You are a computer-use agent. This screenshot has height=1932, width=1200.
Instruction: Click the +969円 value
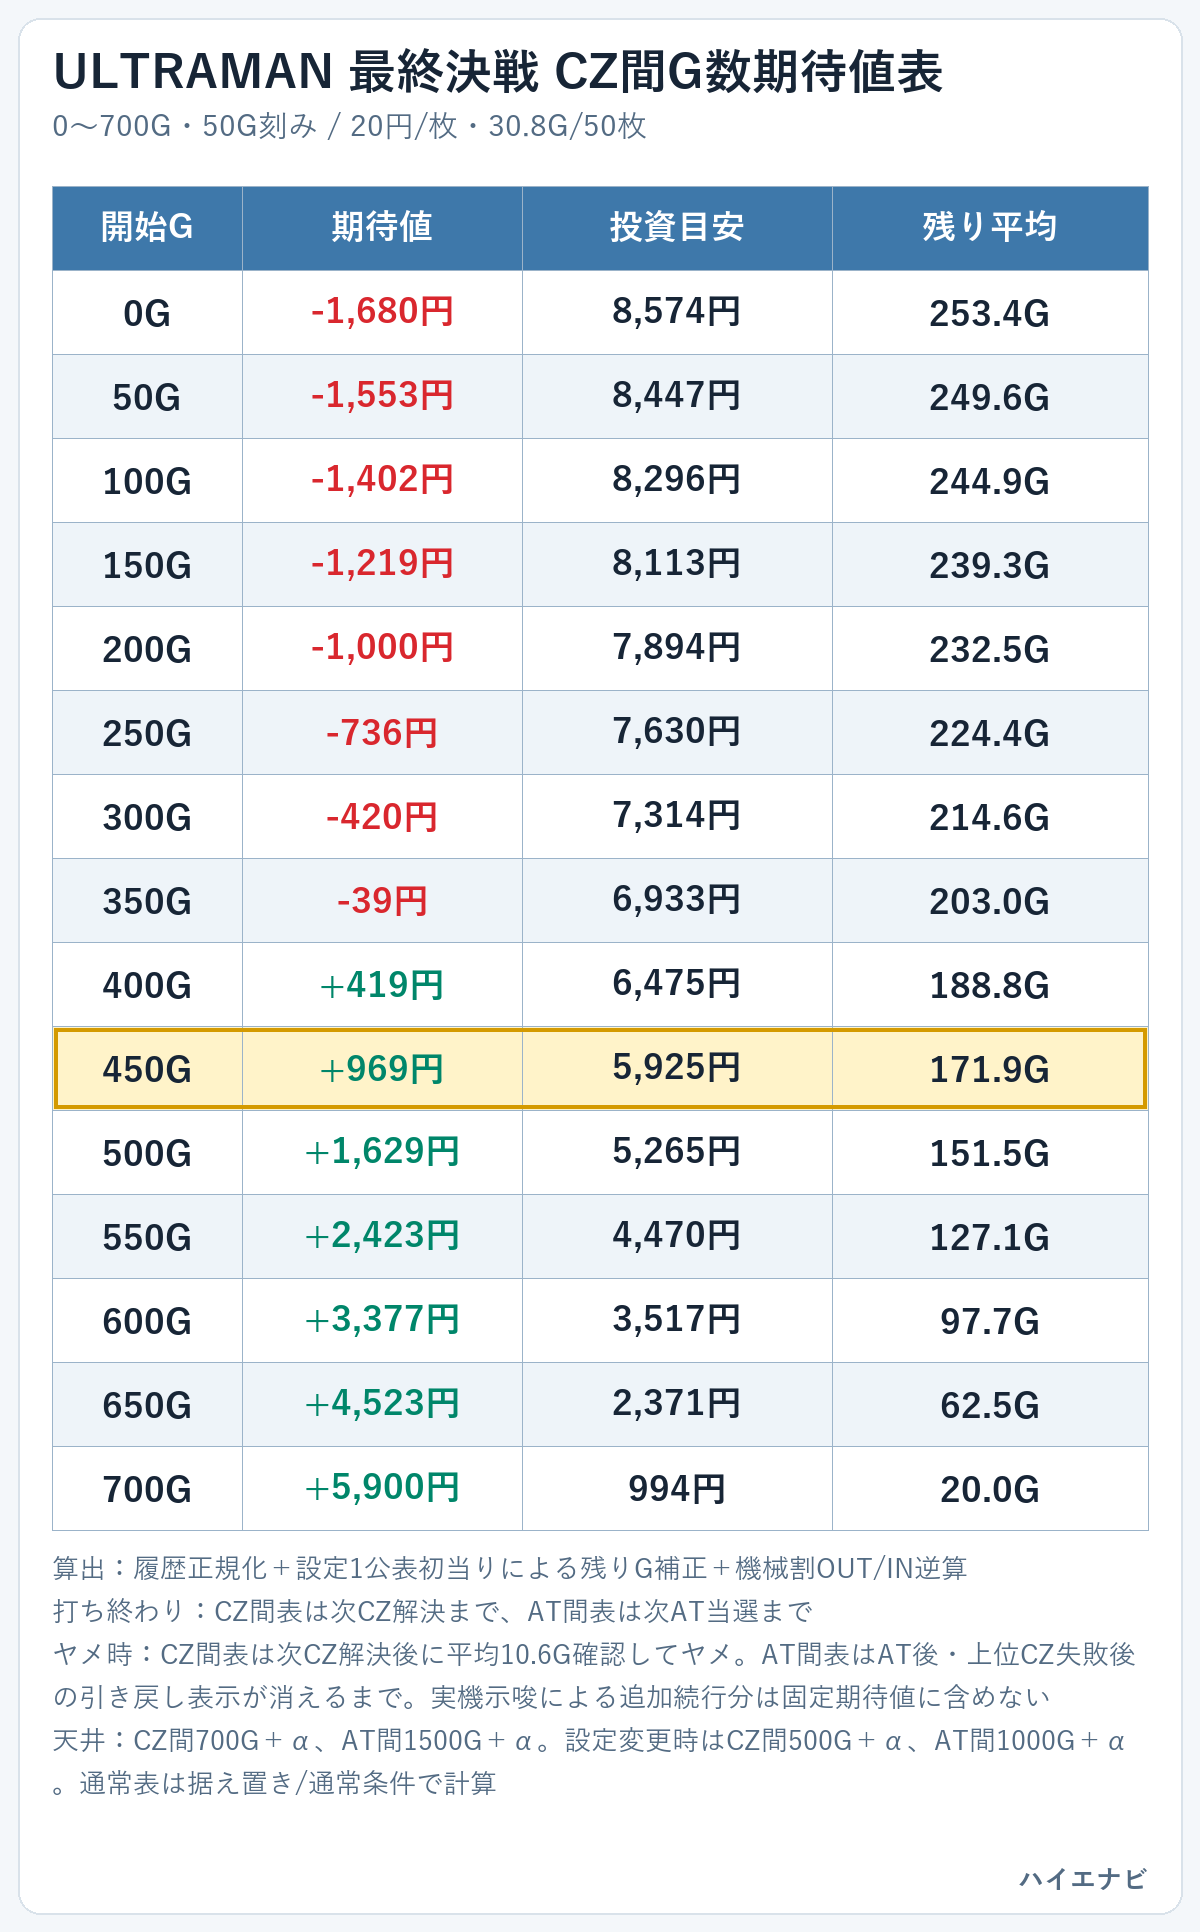382,1070
